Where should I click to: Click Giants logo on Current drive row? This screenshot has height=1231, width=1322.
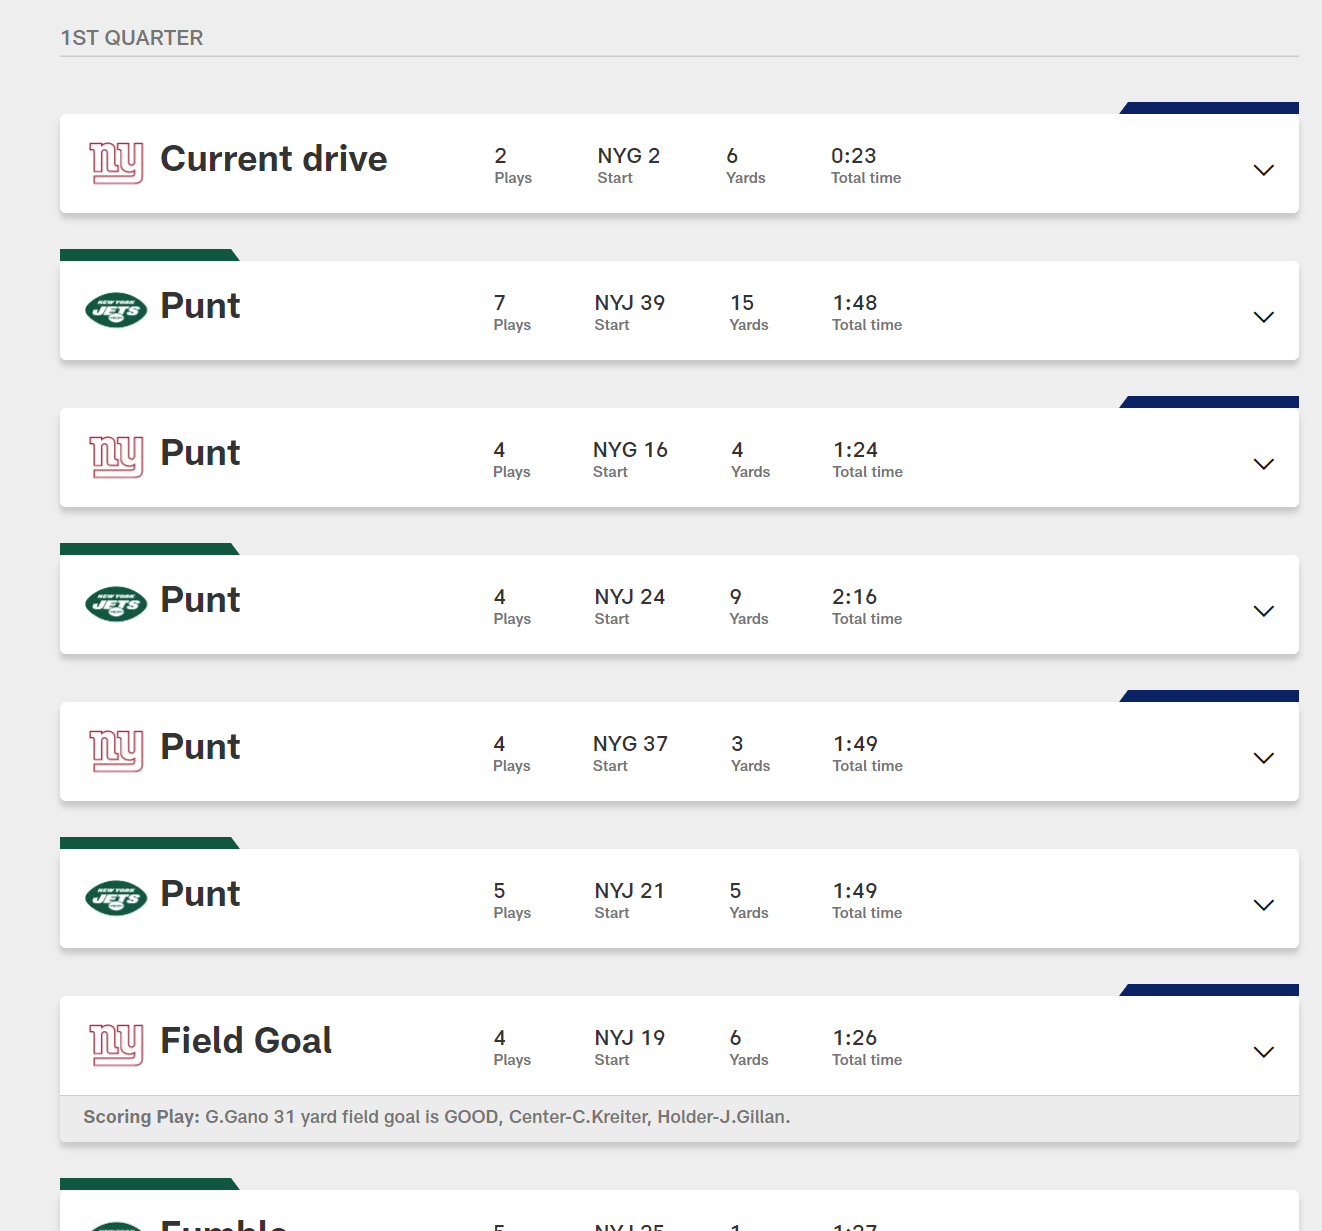(116, 163)
